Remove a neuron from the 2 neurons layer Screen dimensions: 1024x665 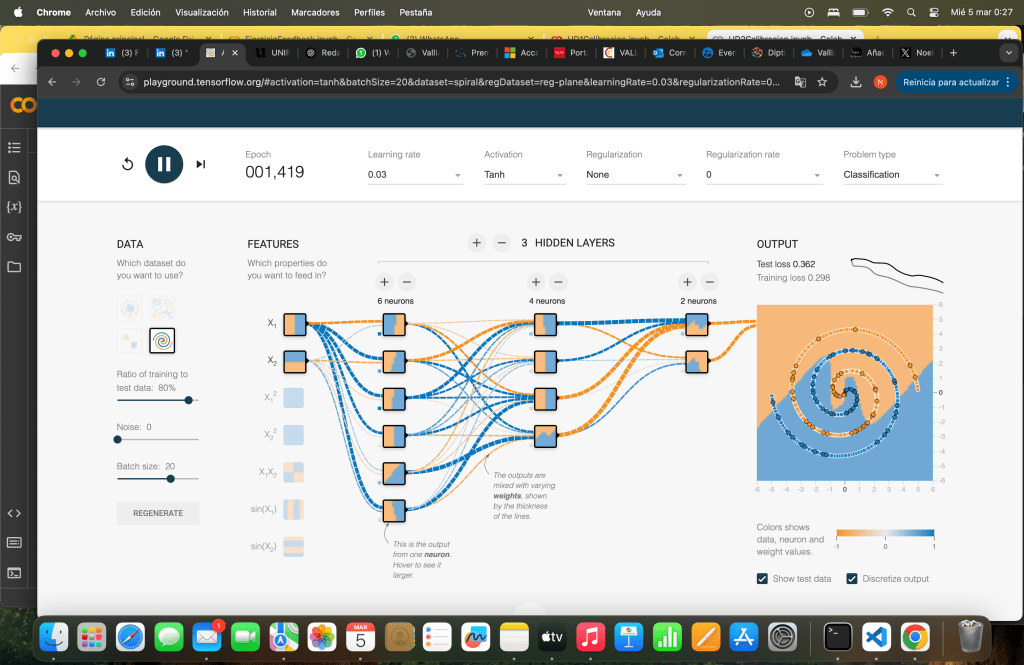(x=710, y=283)
